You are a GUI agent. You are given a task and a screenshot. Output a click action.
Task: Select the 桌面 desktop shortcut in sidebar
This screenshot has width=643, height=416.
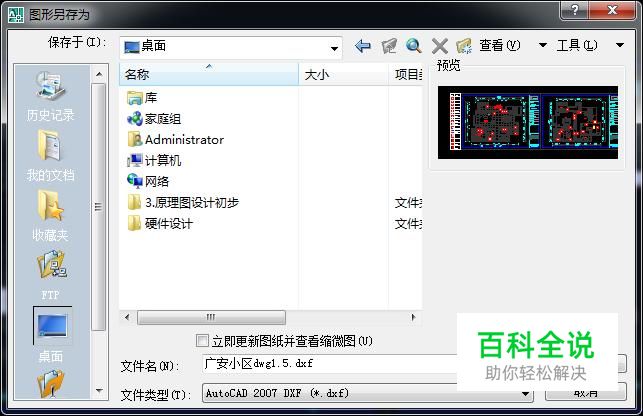[52, 335]
